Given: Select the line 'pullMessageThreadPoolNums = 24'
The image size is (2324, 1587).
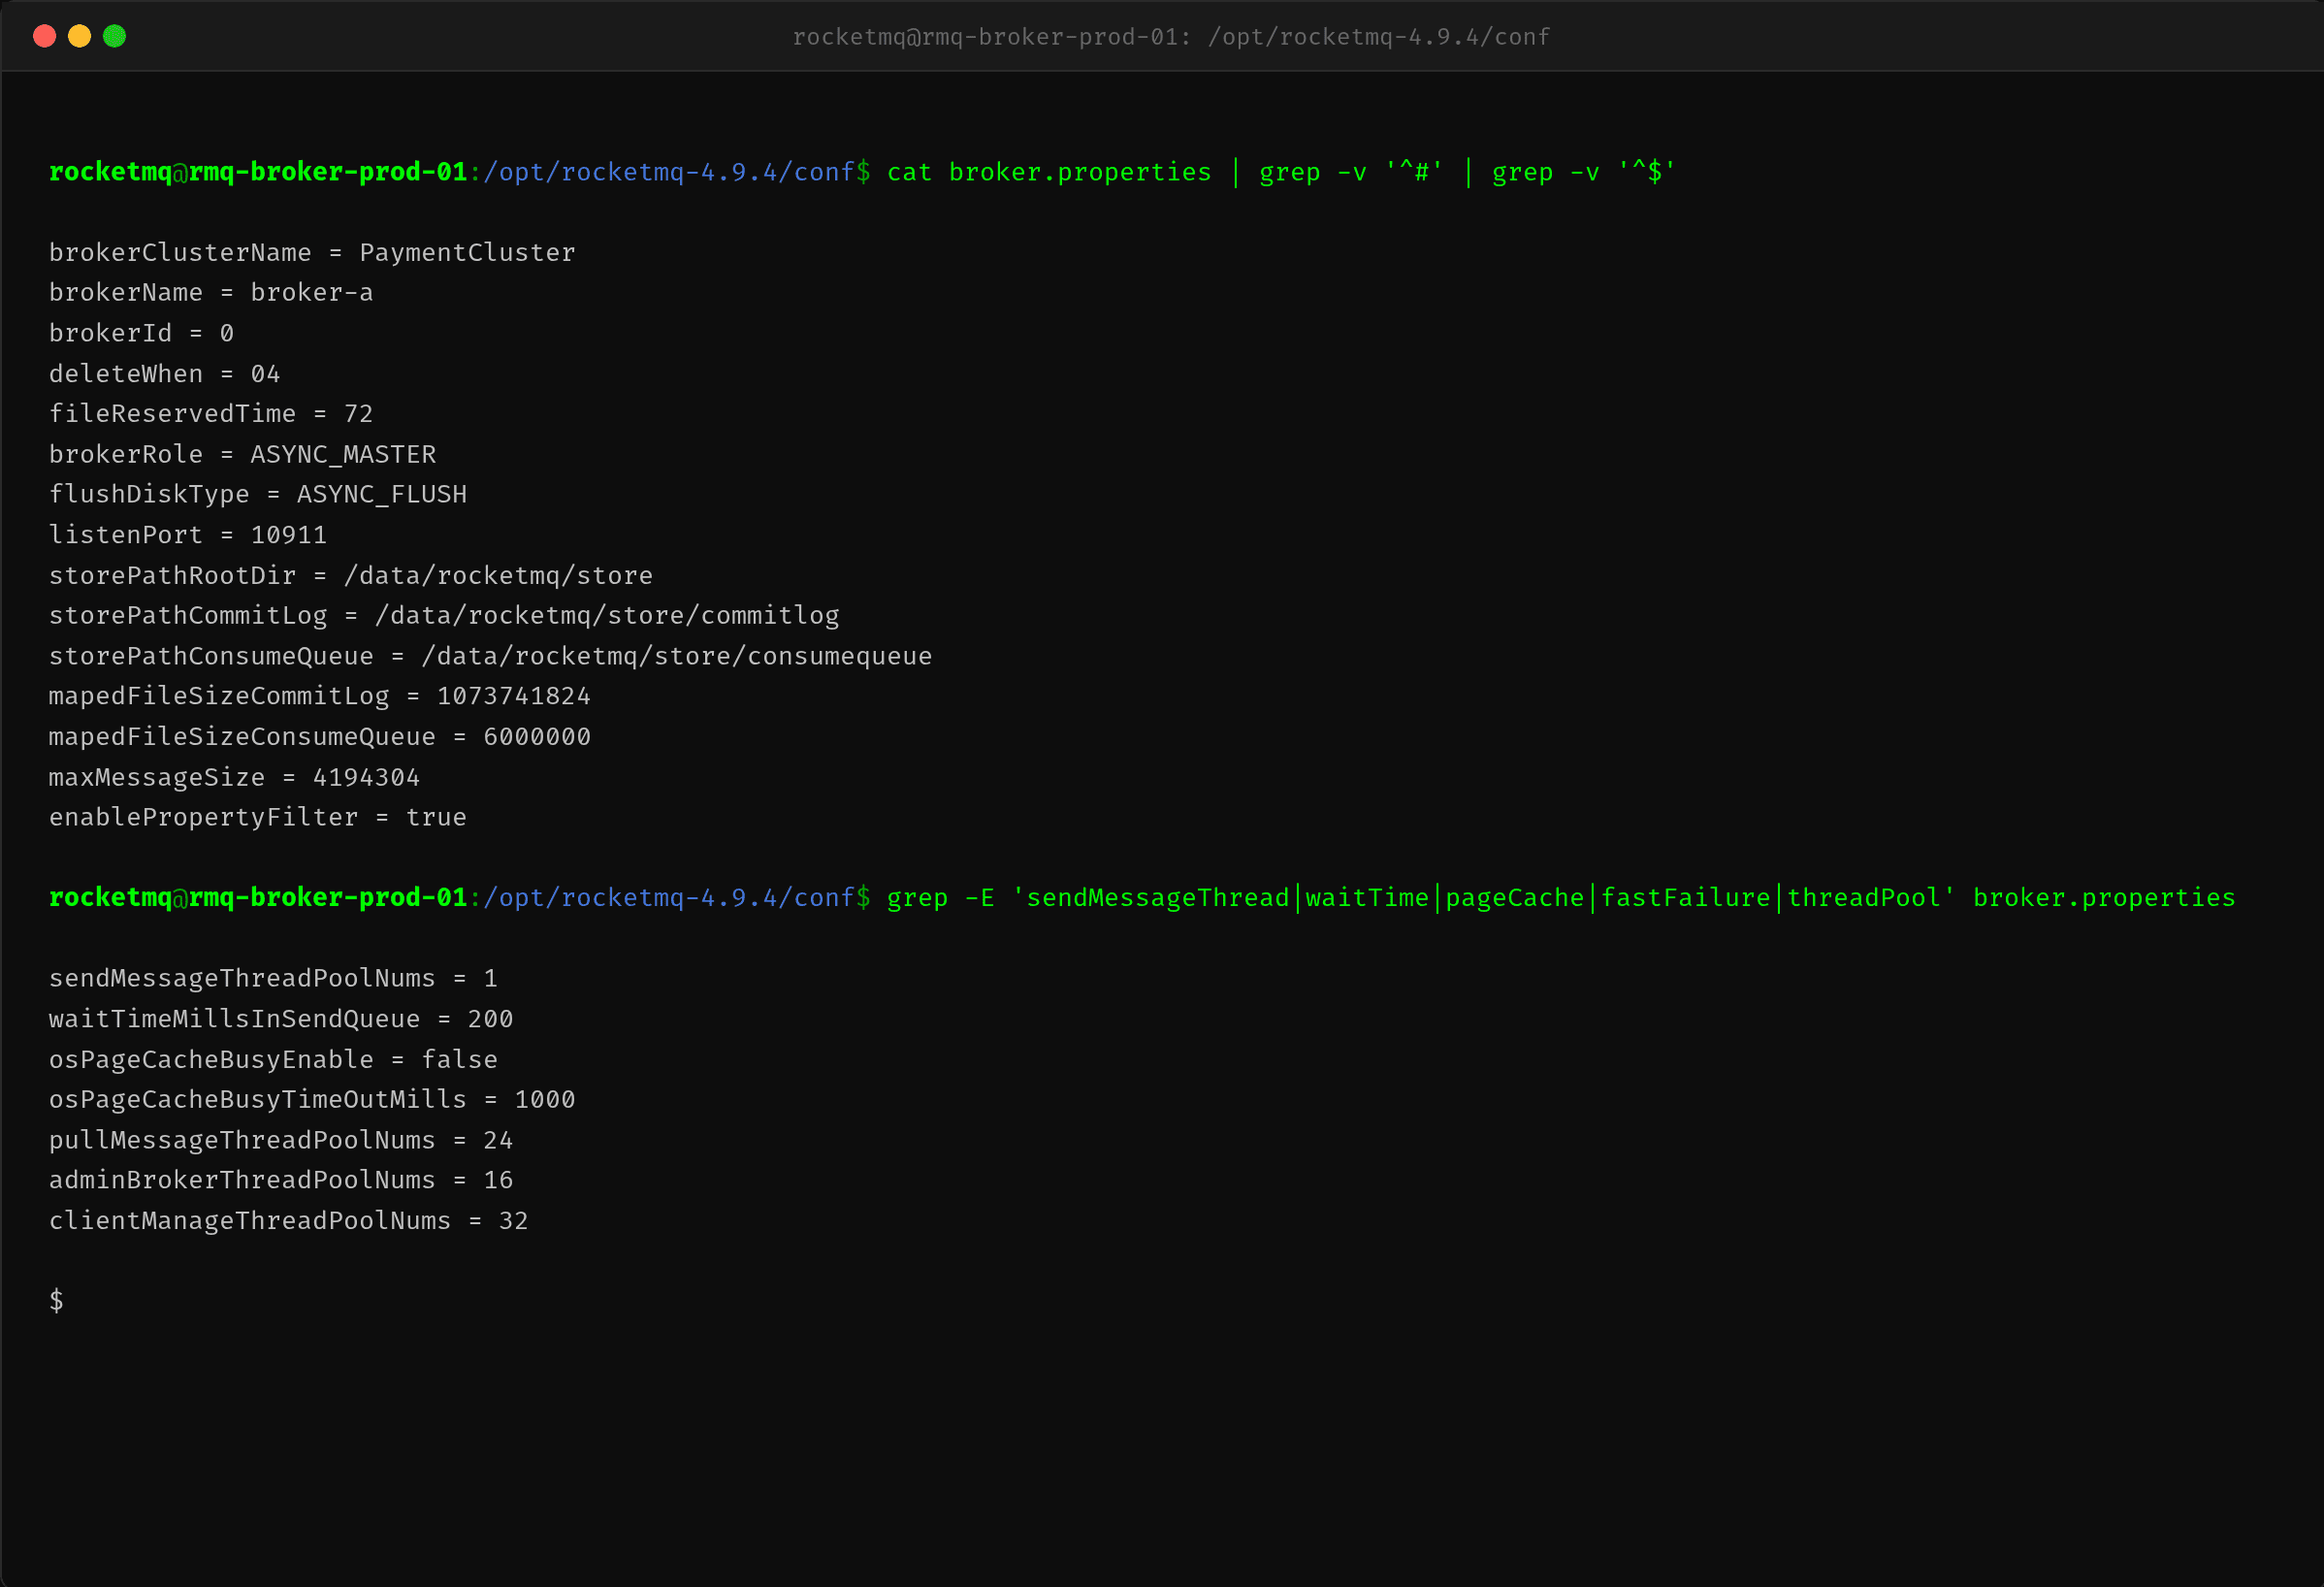Looking at the screenshot, I should tap(281, 1140).
